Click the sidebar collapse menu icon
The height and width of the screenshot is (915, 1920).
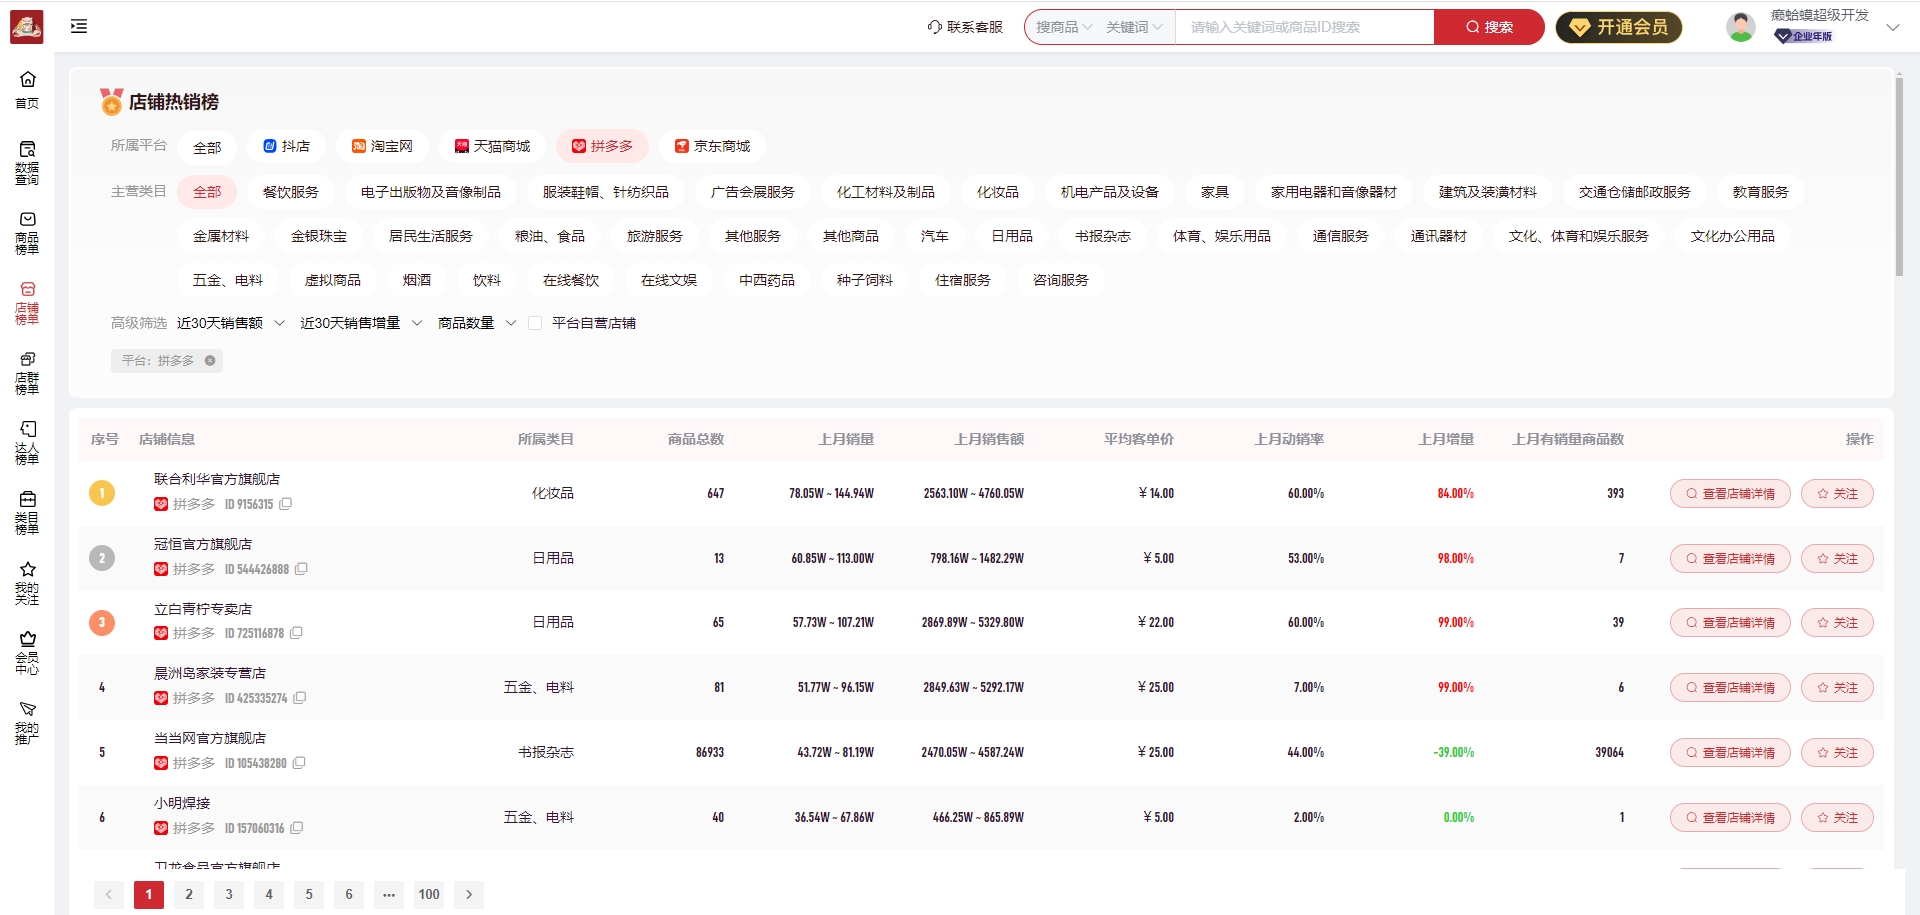click(79, 27)
